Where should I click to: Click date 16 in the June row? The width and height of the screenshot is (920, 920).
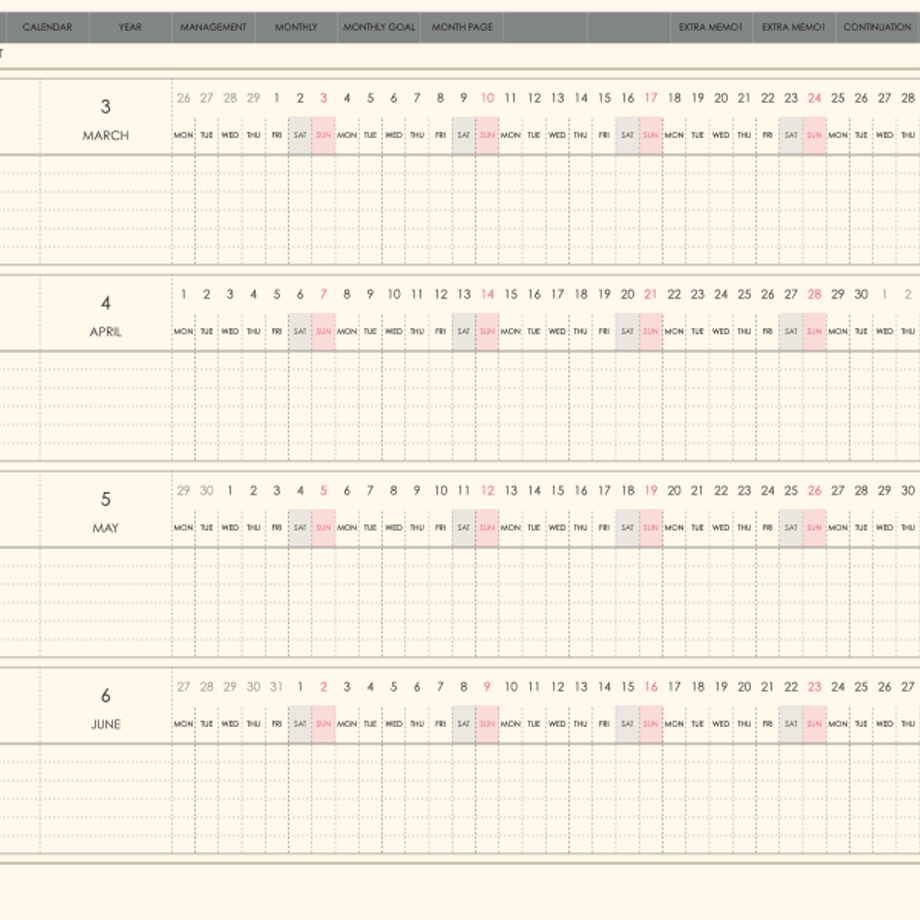coord(651,687)
